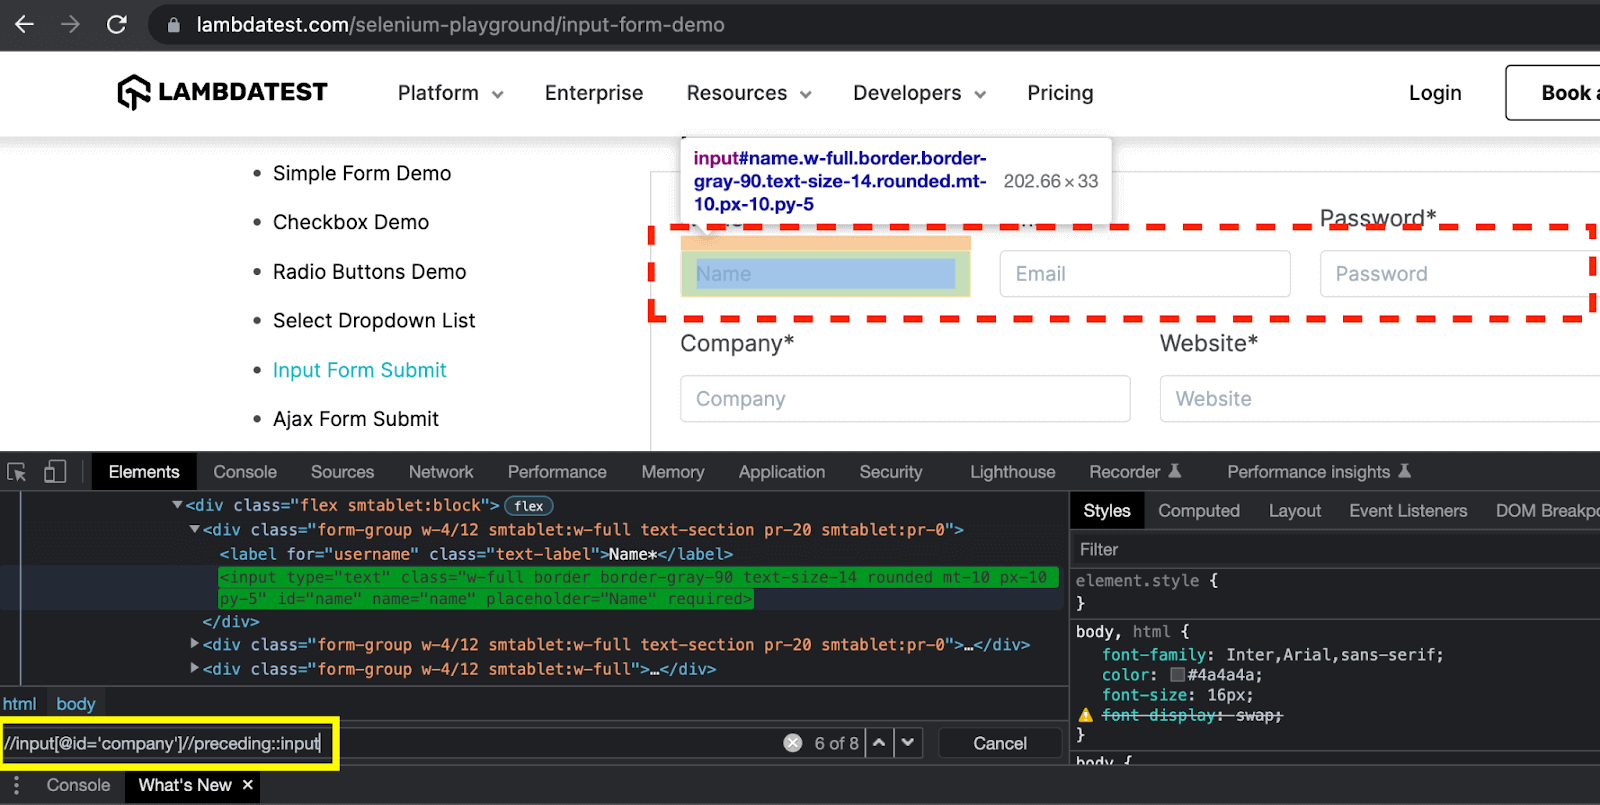The height and width of the screenshot is (805, 1600).
Task: Click the Login link
Action: click(1434, 93)
